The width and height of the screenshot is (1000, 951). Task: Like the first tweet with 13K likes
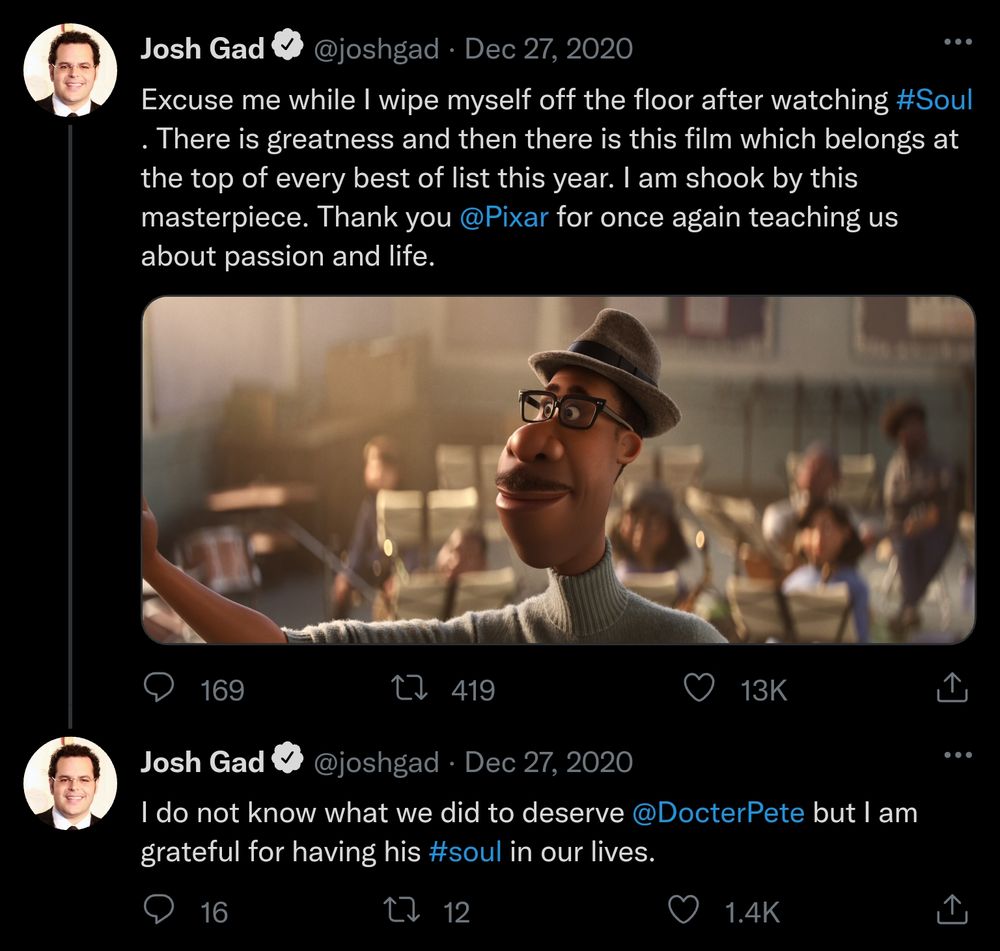[698, 689]
